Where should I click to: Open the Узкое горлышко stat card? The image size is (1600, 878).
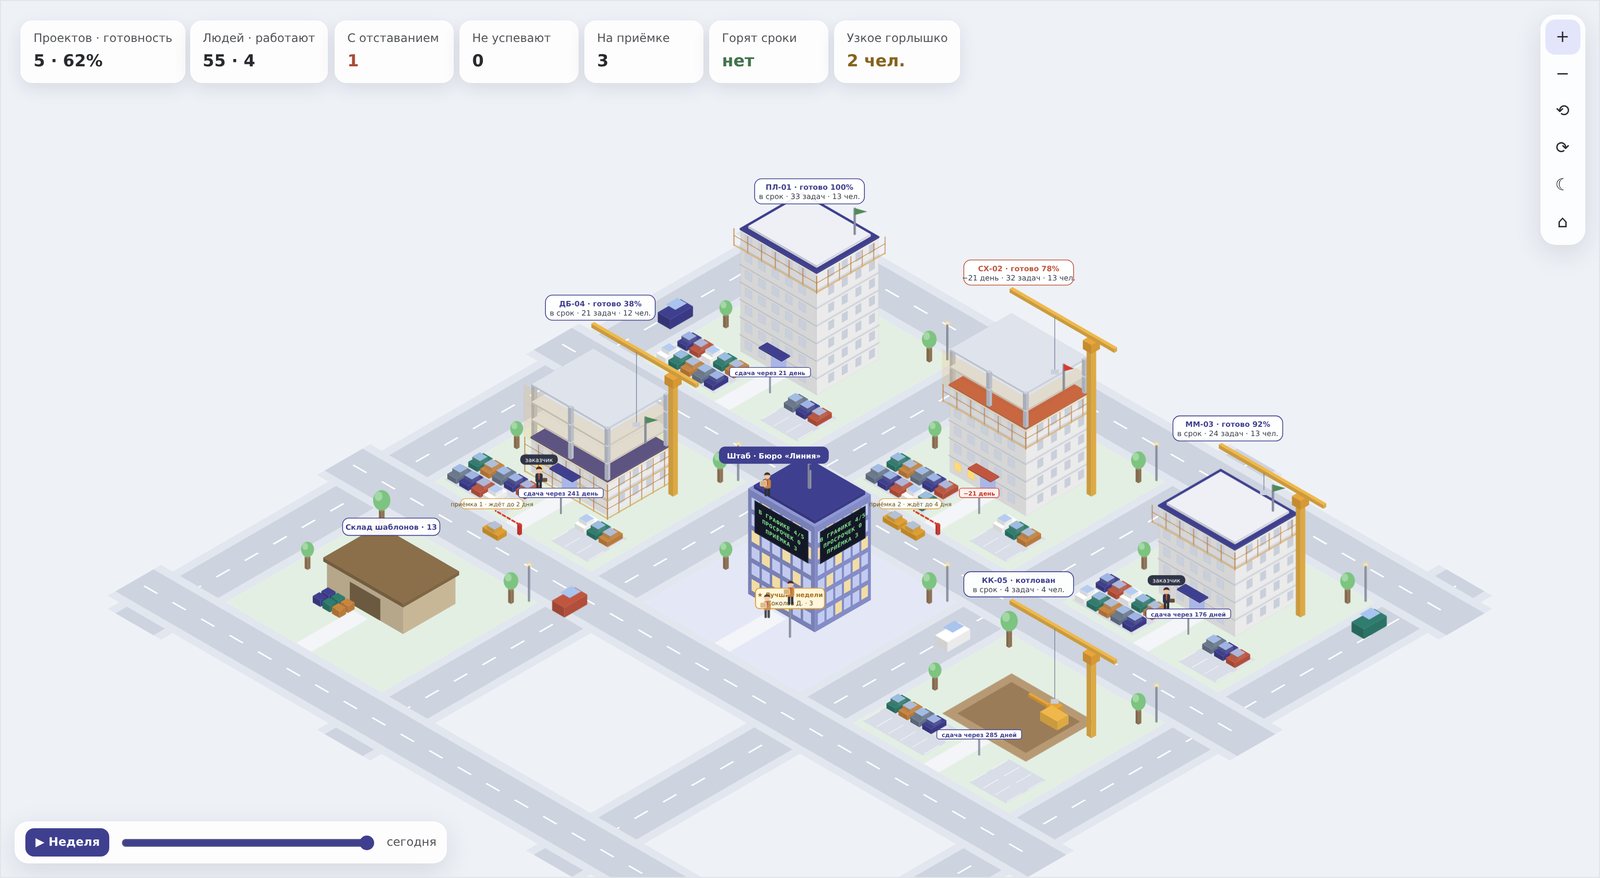897,51
